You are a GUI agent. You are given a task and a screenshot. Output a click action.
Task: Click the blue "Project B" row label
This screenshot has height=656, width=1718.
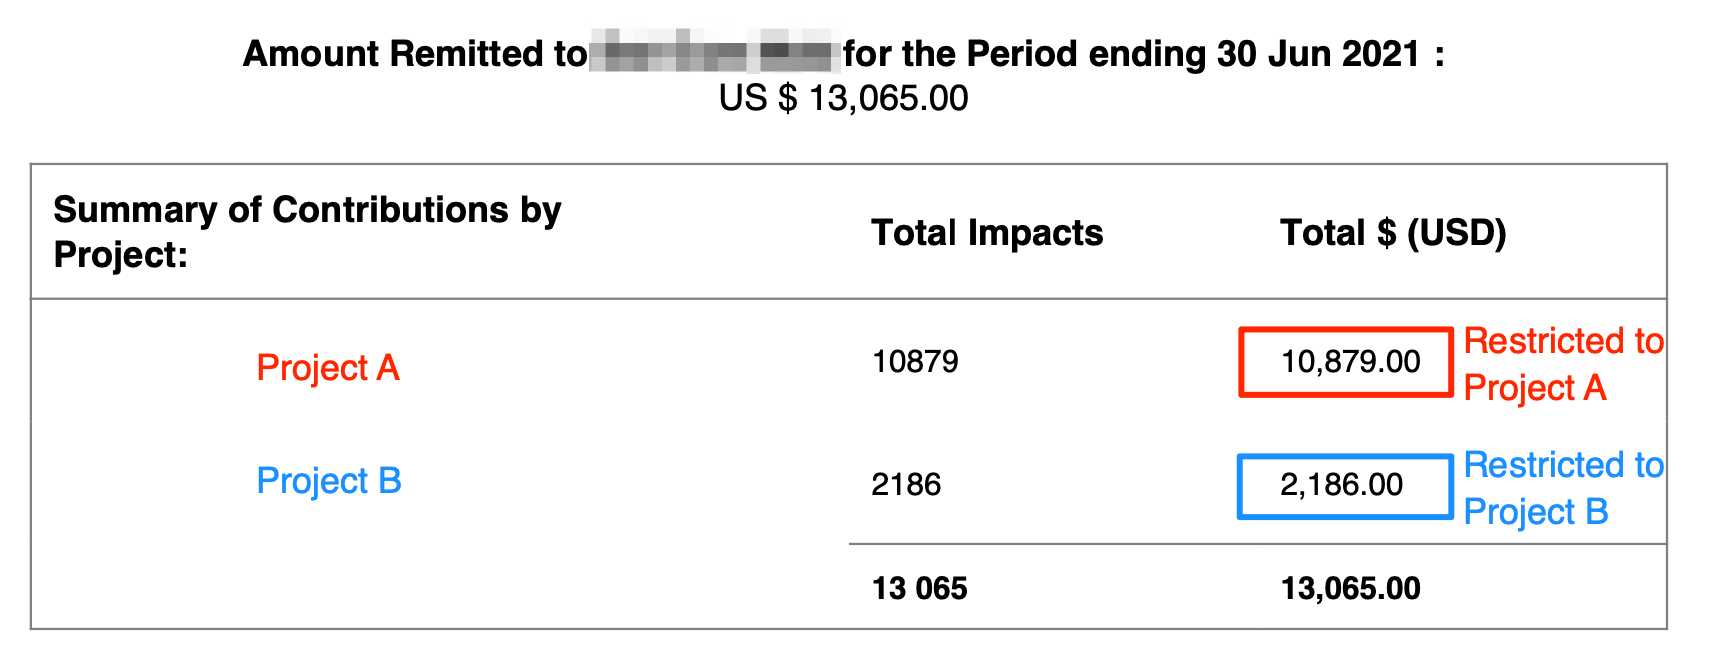(329, 481)
